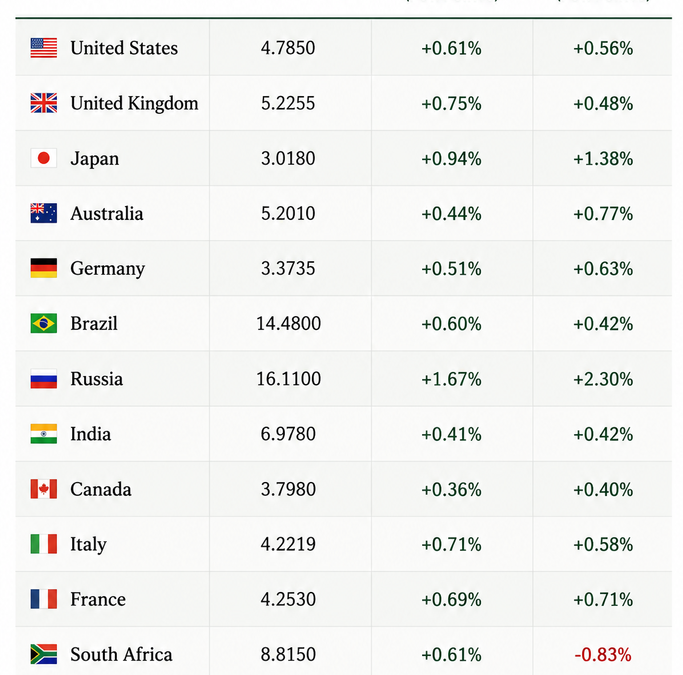Click Japan's +1.38% change value
683x675 pixels.
pyautogui.click(x=603, y=159)
